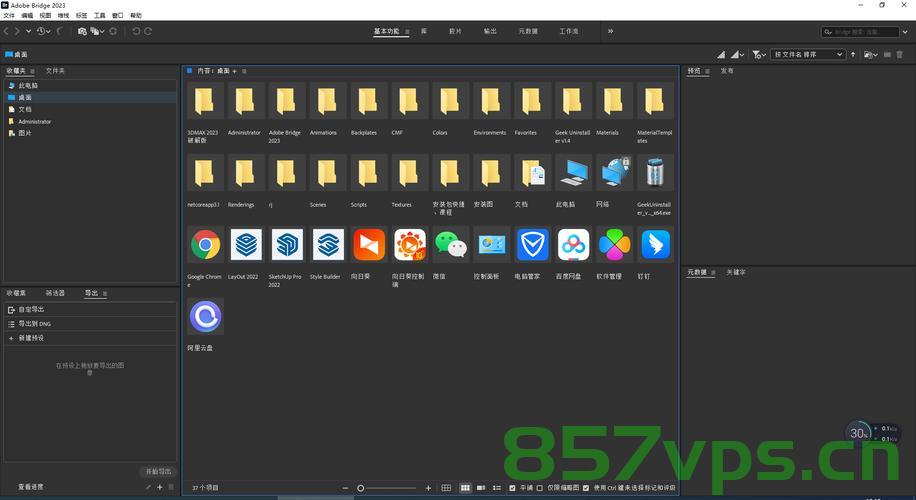This screenshot has height=500, width=916.
Task: Switch to the 元数据 workspace
Action: click(528, 31)
